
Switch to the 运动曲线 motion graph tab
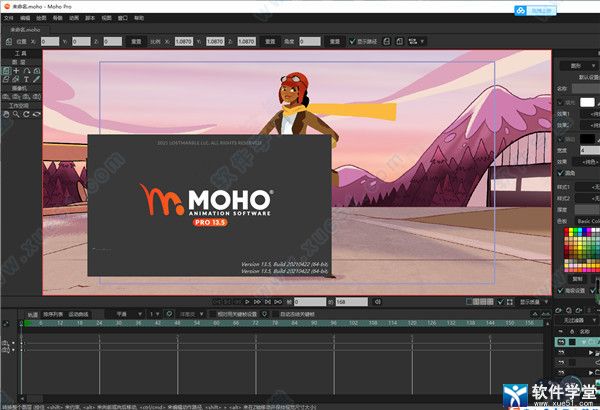tap(78, 314)
